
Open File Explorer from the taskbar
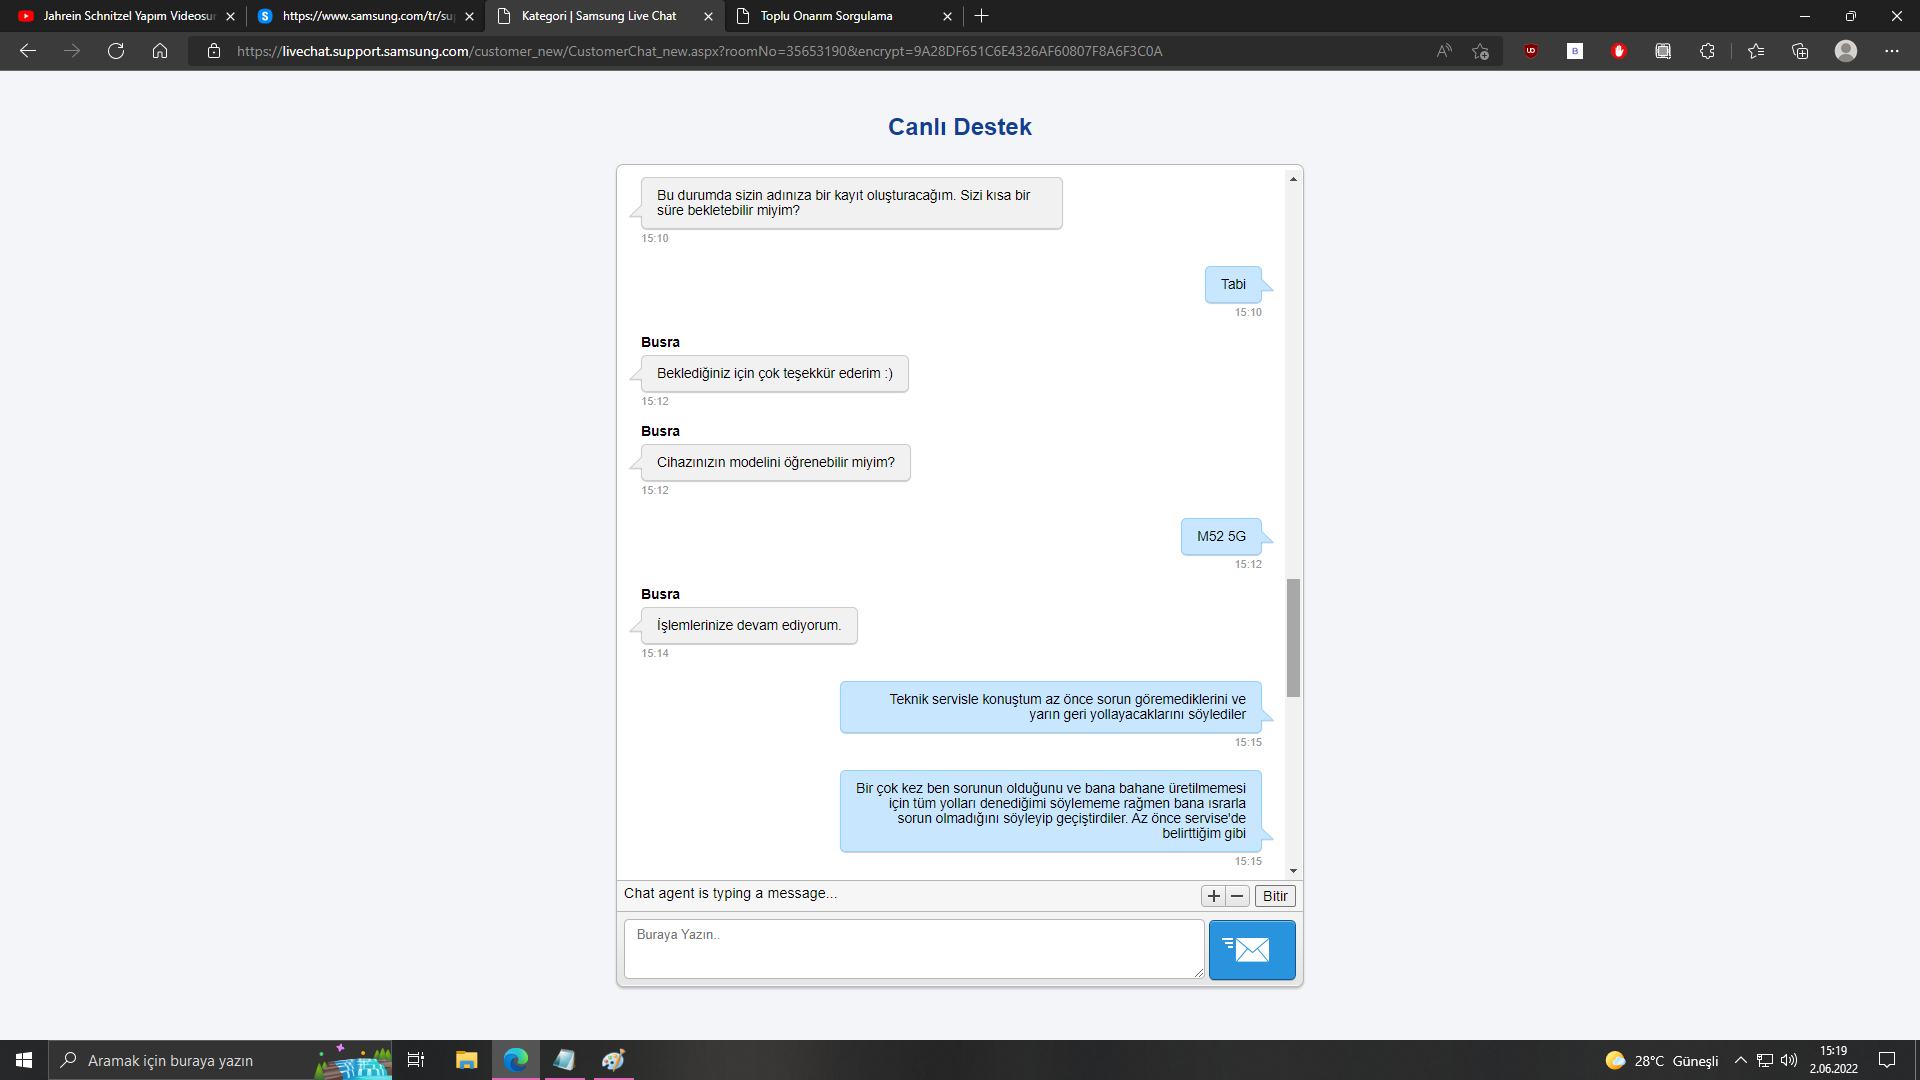click(466, 1060)
